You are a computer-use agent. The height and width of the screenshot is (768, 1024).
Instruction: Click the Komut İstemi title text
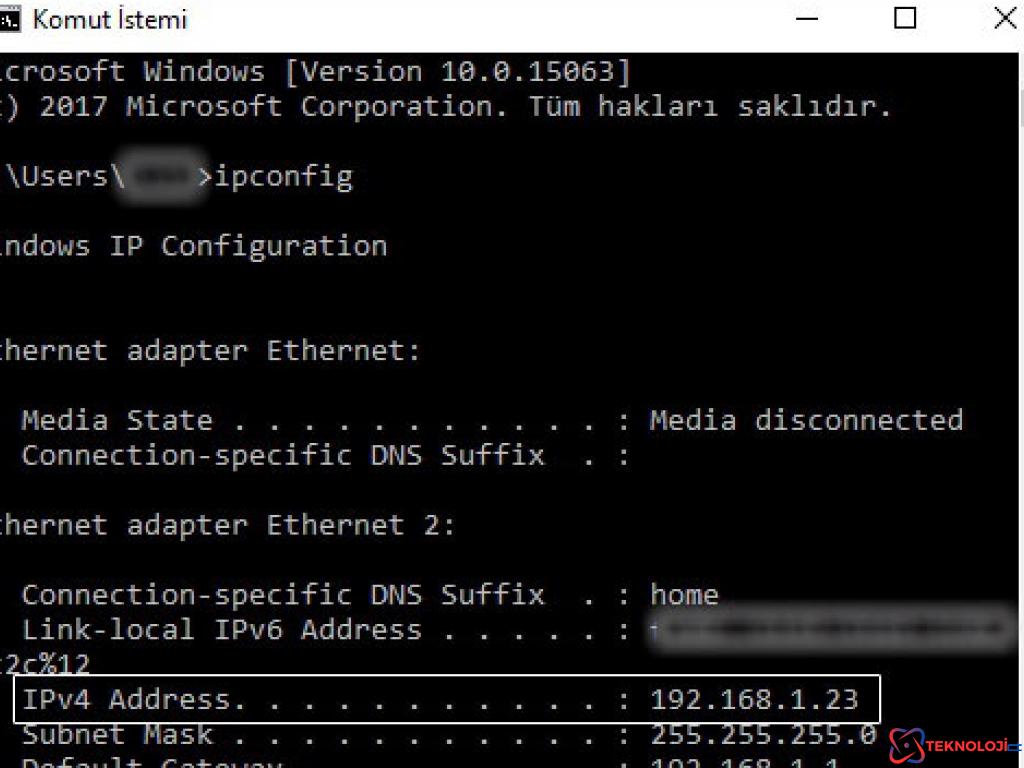click(110, 19)
